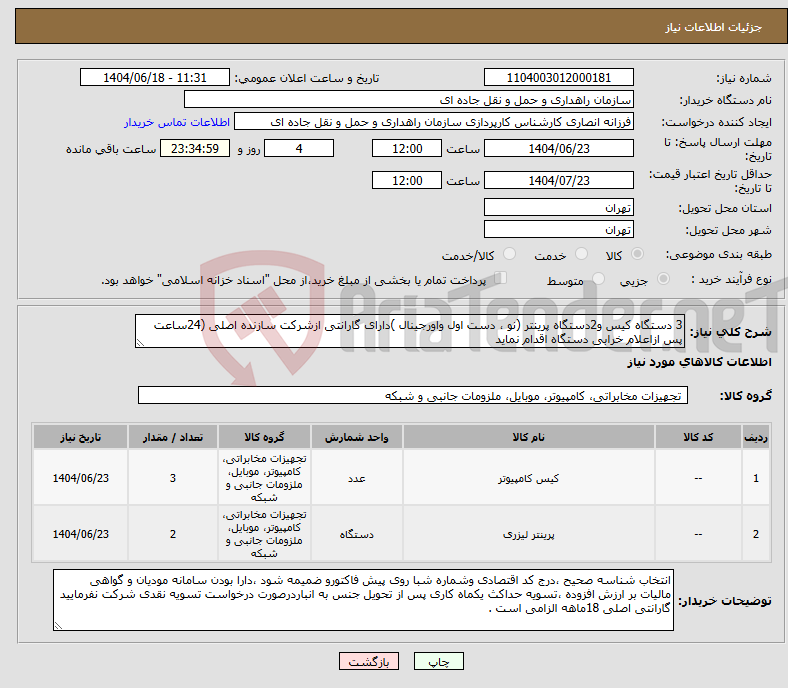
Task: Click the price validity date 1404/07/23 field
Action: (559, 180)
